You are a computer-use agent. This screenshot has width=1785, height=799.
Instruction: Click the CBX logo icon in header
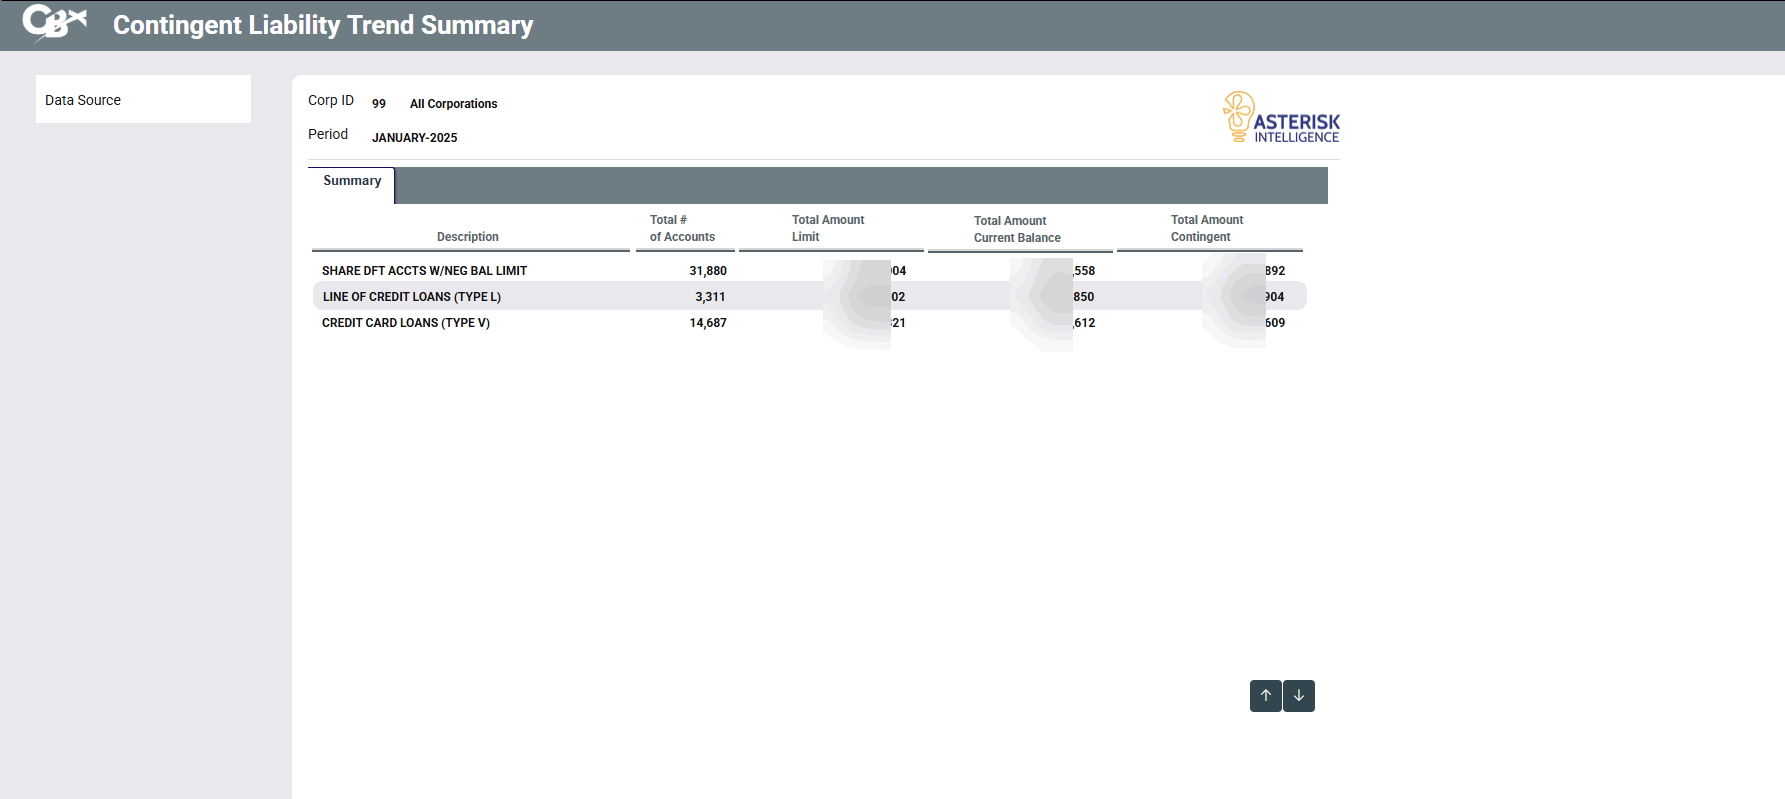click(55, 23)
